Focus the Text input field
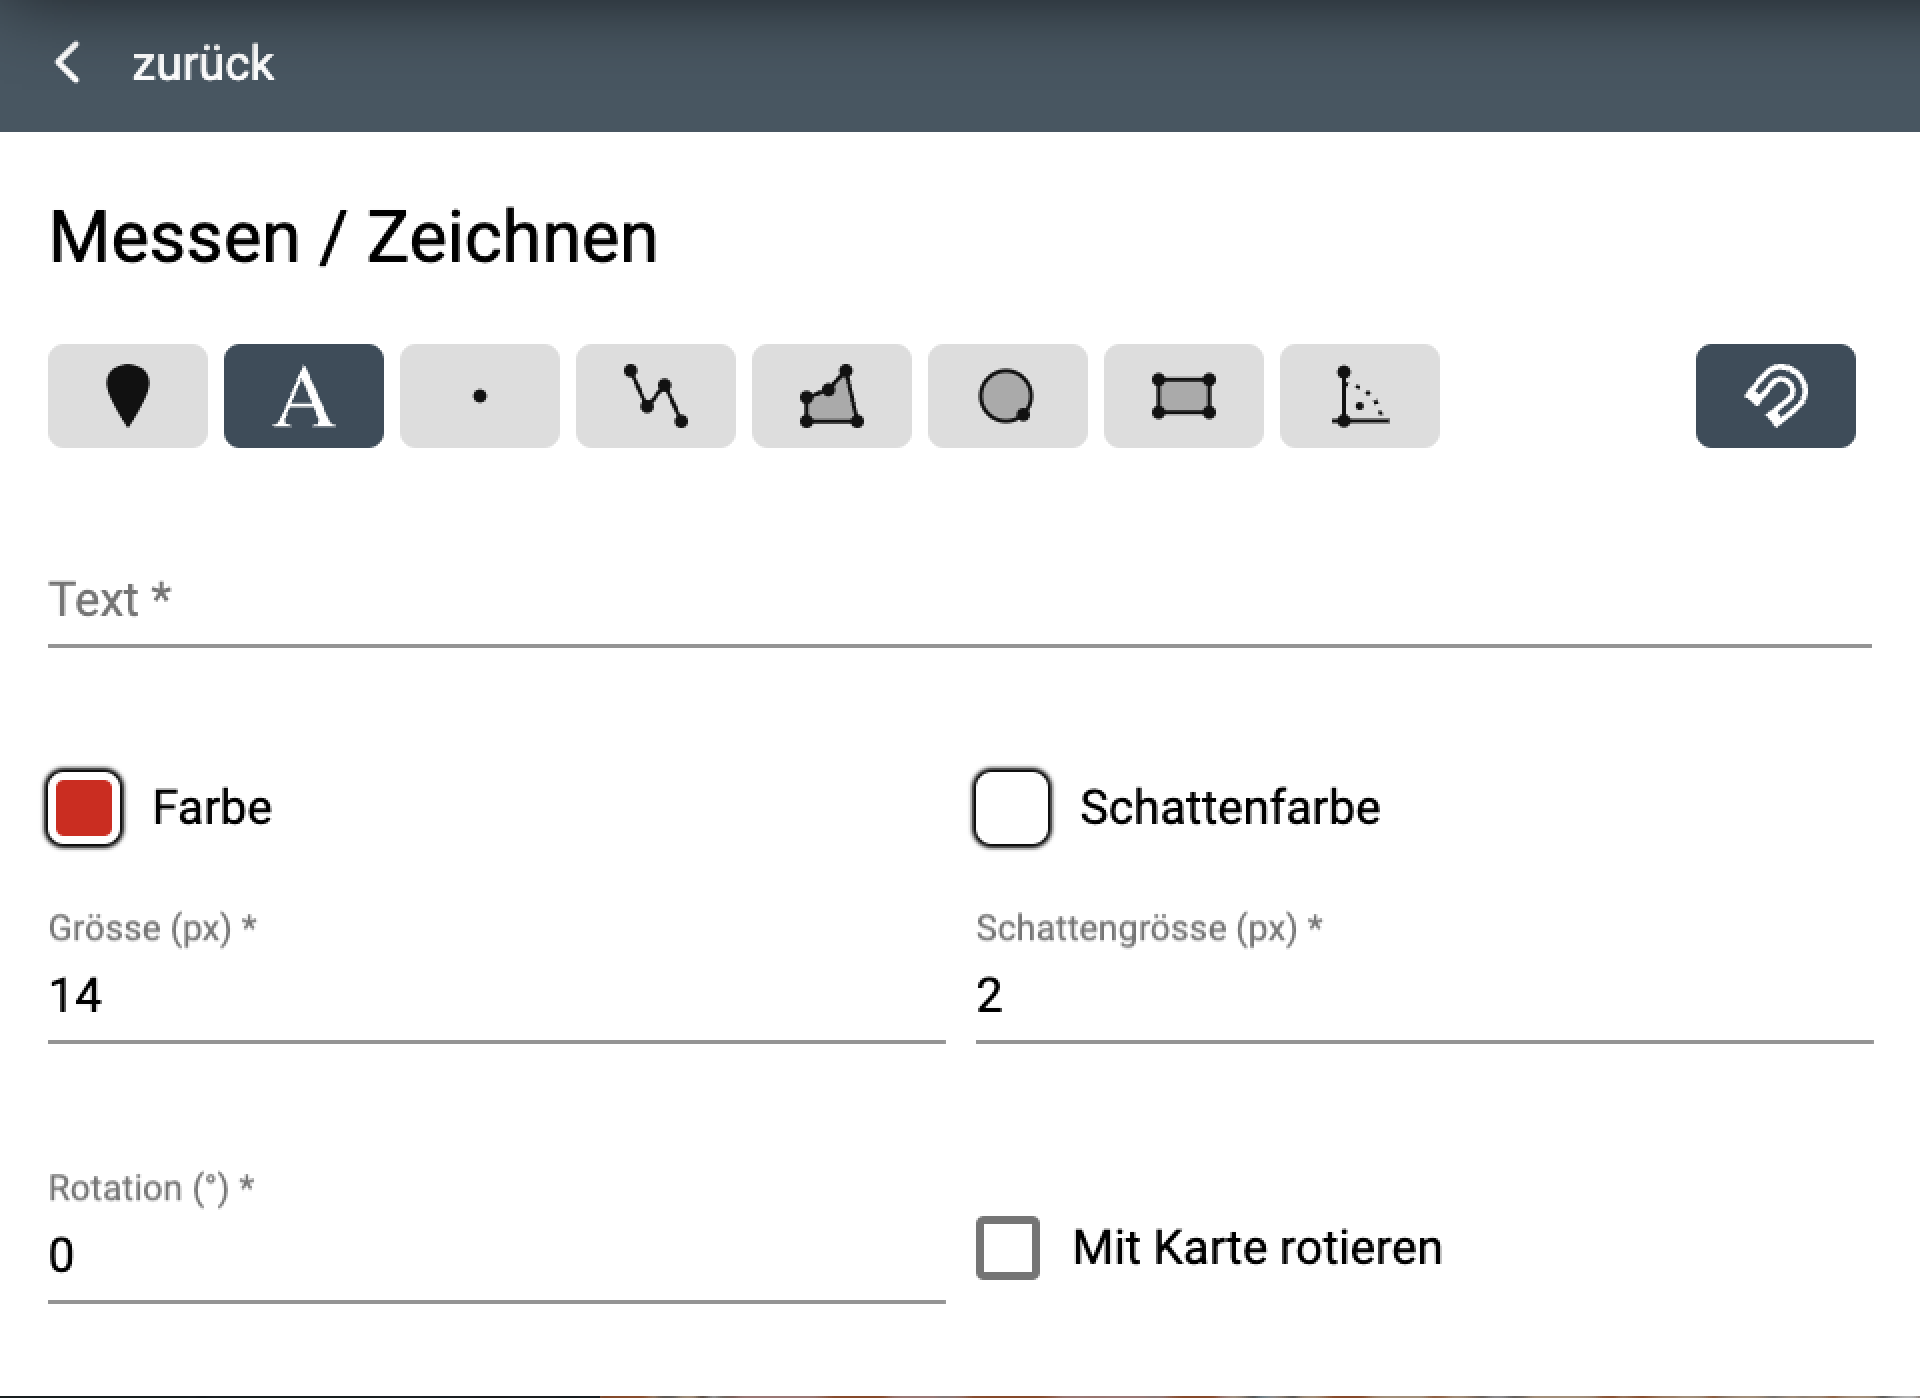Image resolution: width=1920 pixels, height=1398 pixels. (960, 602)
